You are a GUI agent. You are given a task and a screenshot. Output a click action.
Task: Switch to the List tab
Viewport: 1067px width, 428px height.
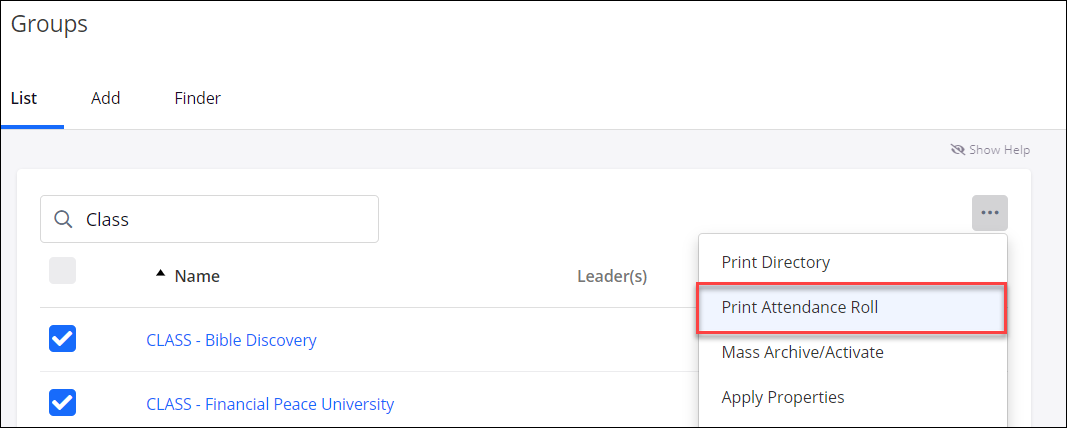click(x=24, y=98)
